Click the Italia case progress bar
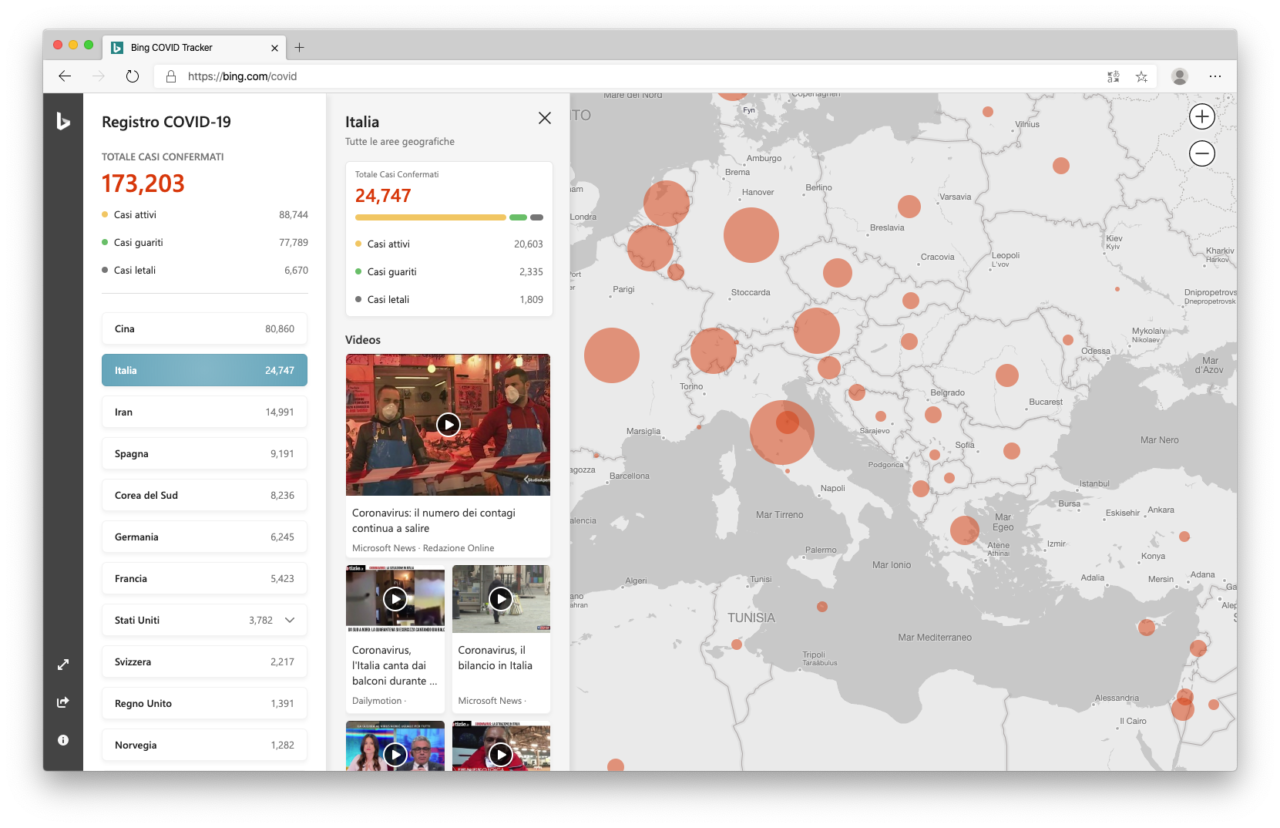 [448, 217]
